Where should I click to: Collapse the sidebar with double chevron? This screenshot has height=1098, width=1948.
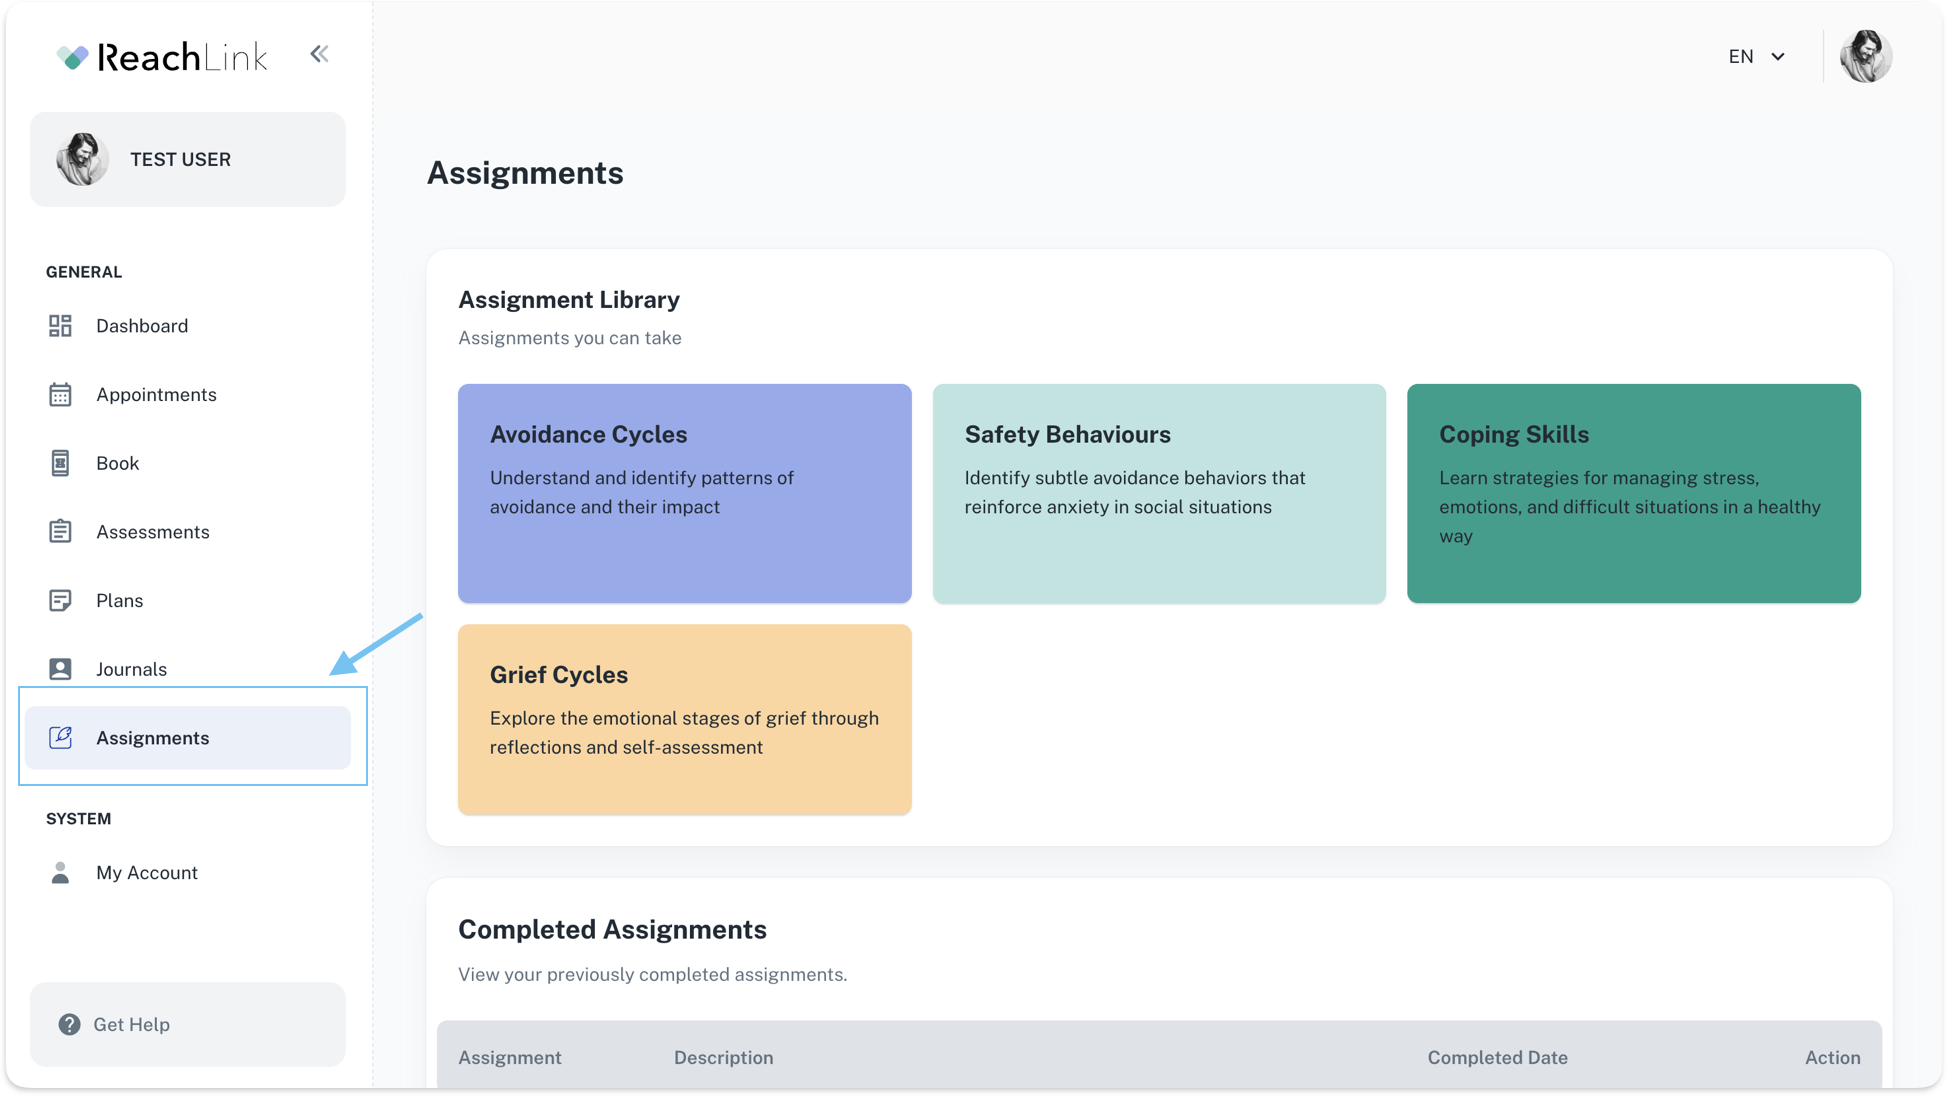[x=319, y=55]
